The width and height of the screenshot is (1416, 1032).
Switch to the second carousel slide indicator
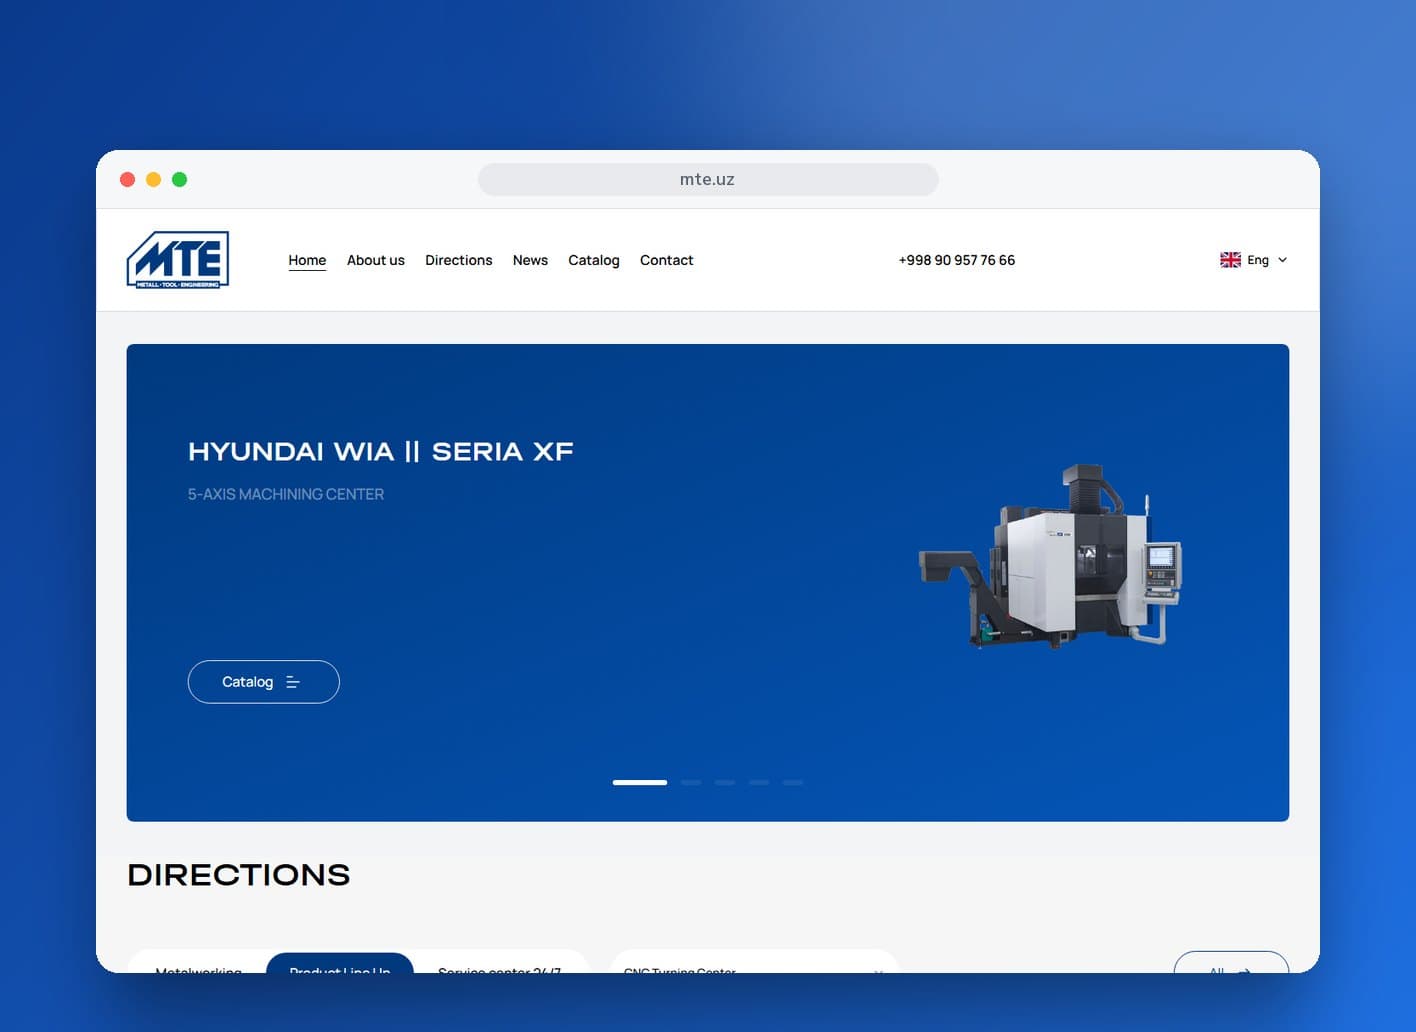(691, 782)
